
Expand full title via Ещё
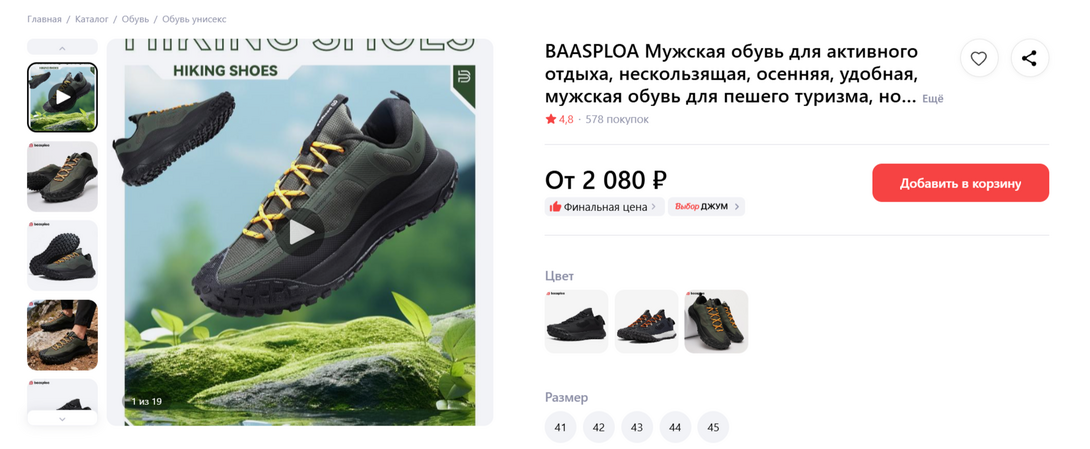pos(933,99)
